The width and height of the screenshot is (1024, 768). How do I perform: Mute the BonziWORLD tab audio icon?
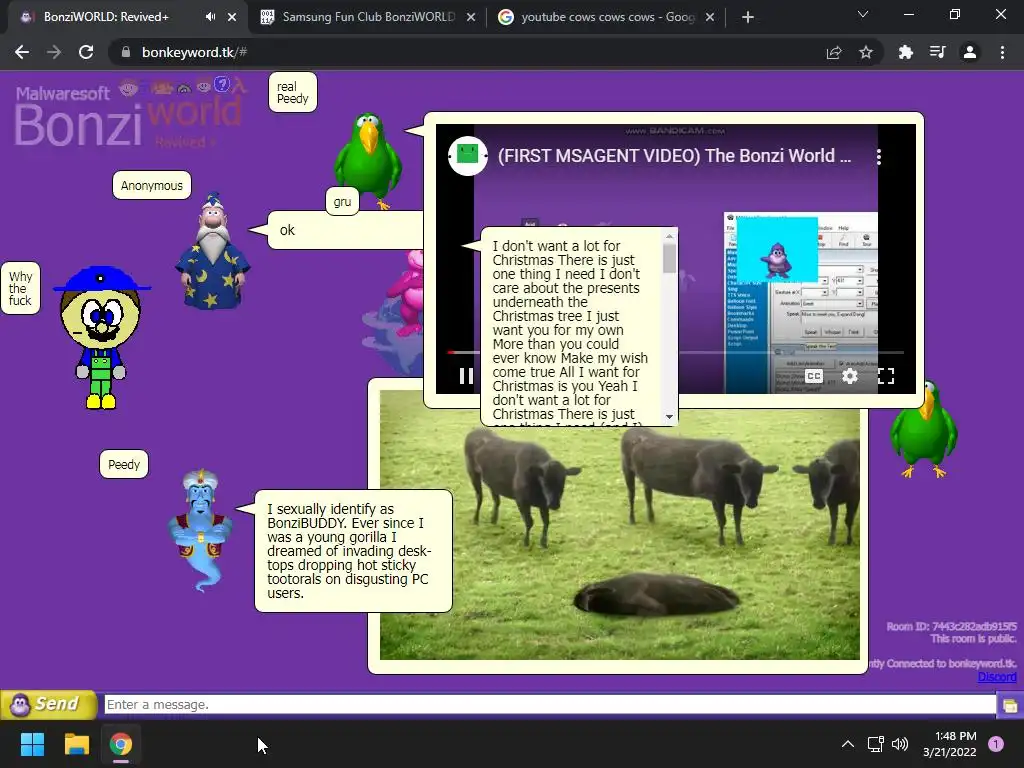210,17
